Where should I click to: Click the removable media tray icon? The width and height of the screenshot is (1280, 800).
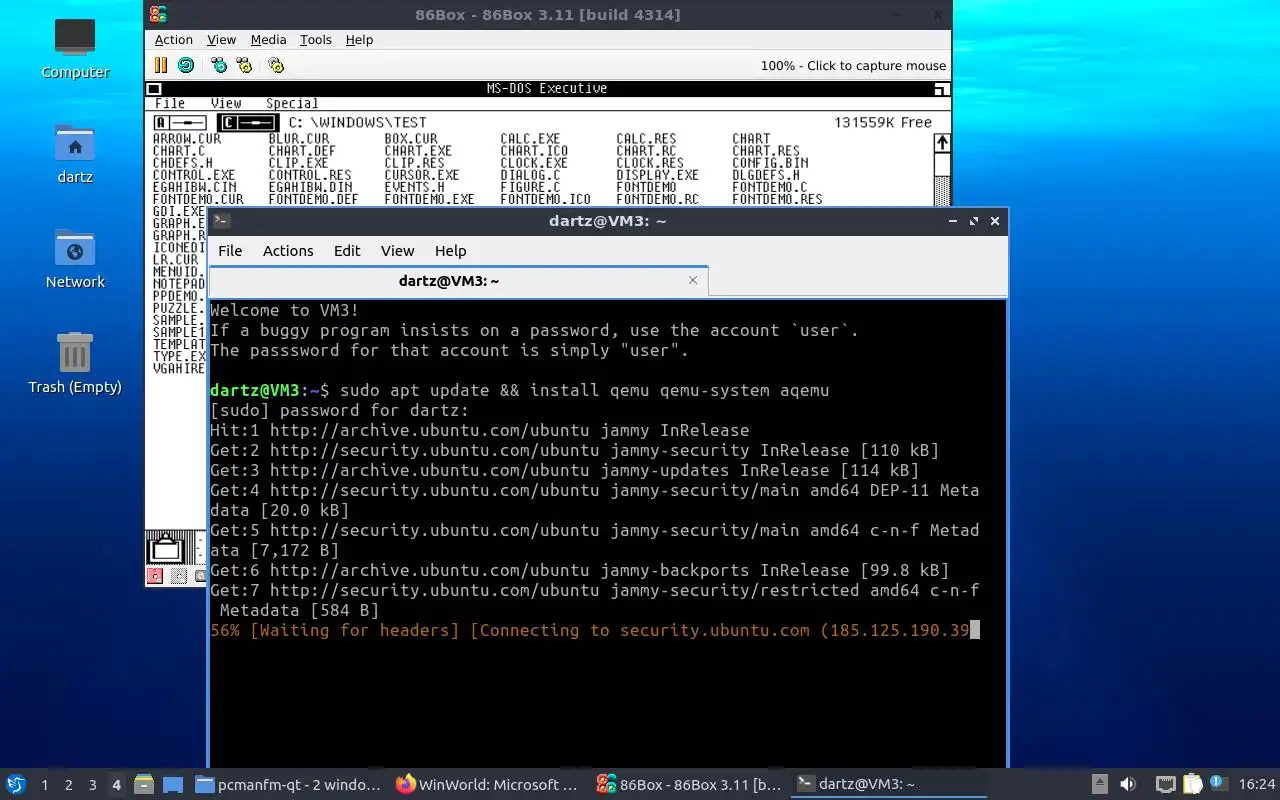(x=1099, y=784)
